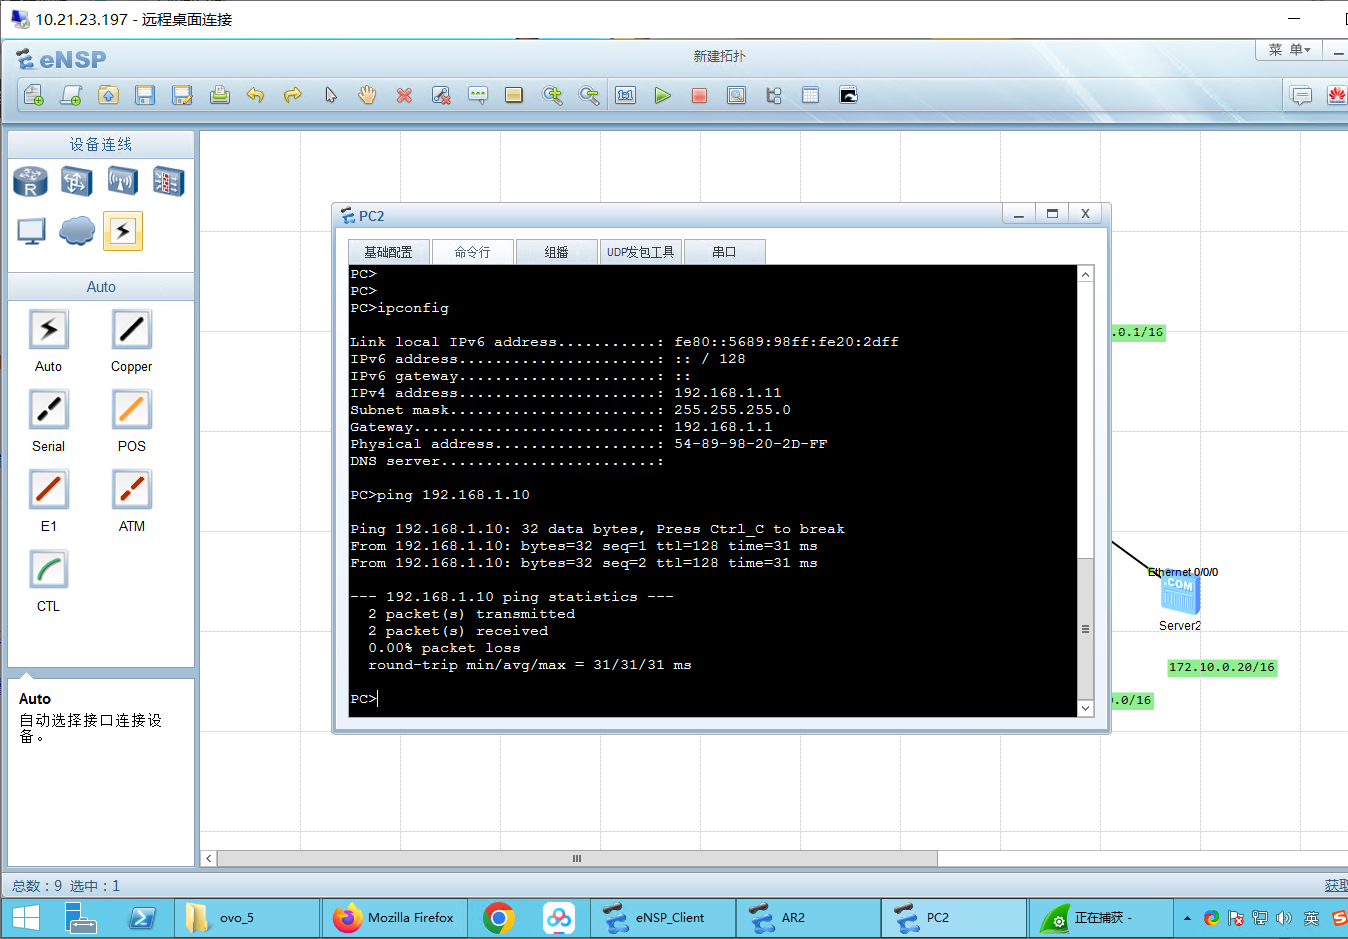
Task: Choose the ATM cable type
Action: click(x=131, y=490)
